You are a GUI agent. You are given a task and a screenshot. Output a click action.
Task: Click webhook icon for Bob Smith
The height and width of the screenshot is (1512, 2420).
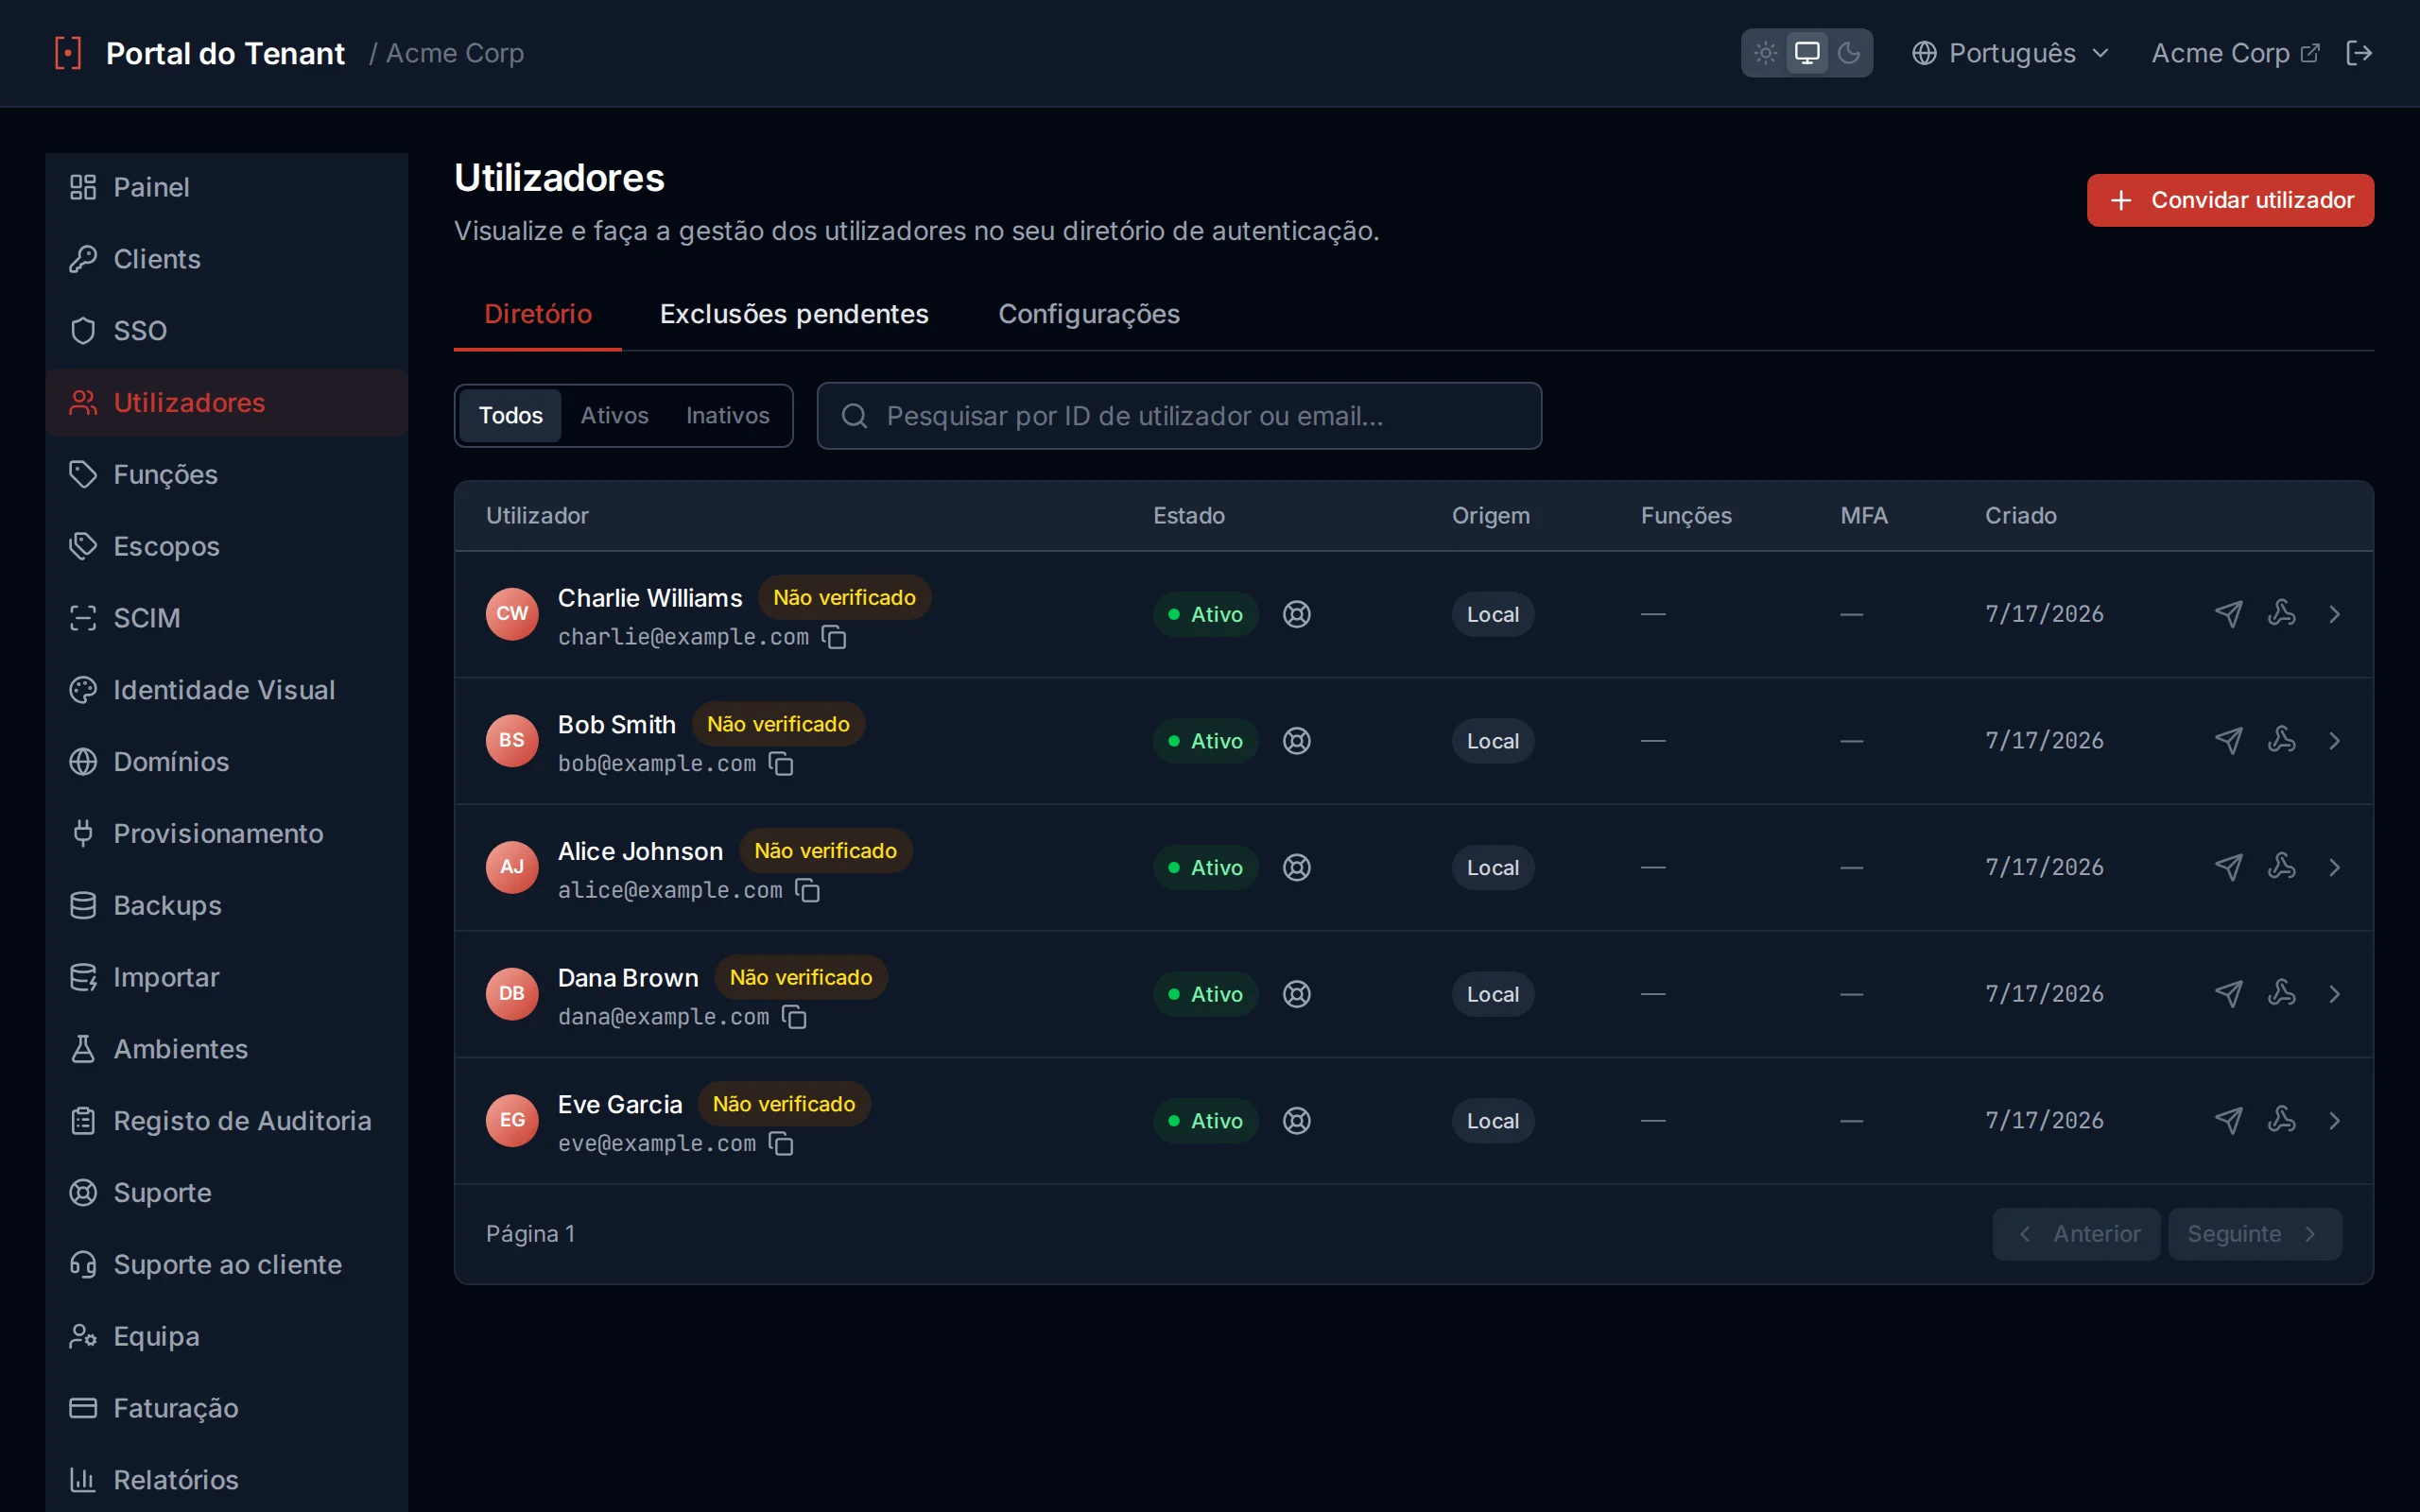point(2281,741)
